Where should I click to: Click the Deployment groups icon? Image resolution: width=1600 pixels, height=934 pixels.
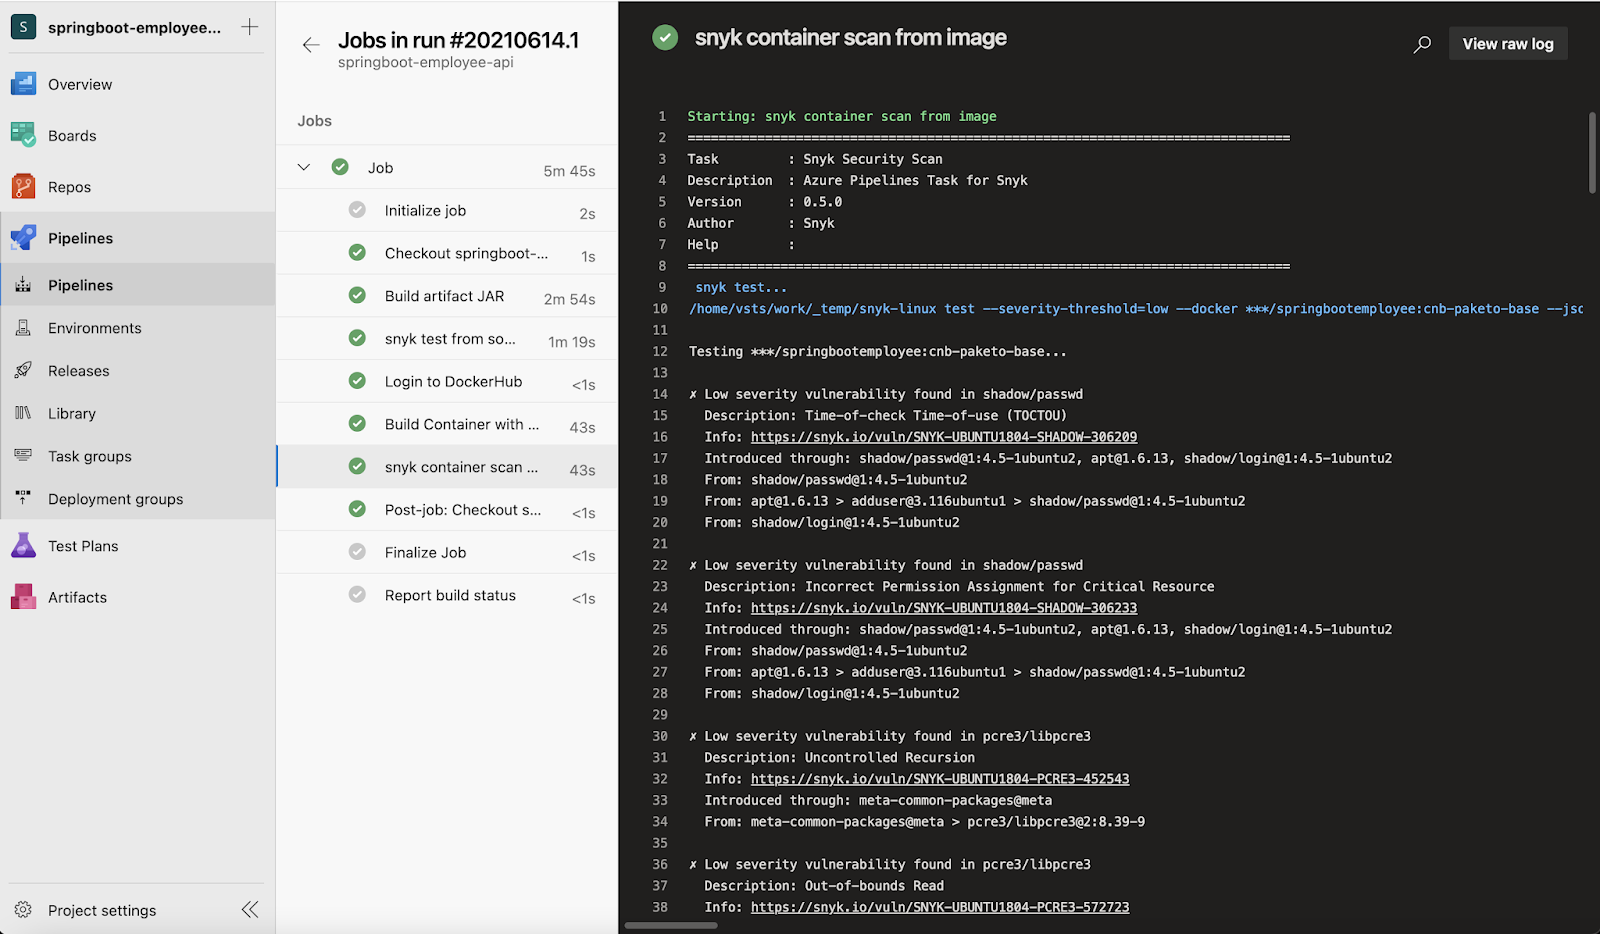pos(23,499)
